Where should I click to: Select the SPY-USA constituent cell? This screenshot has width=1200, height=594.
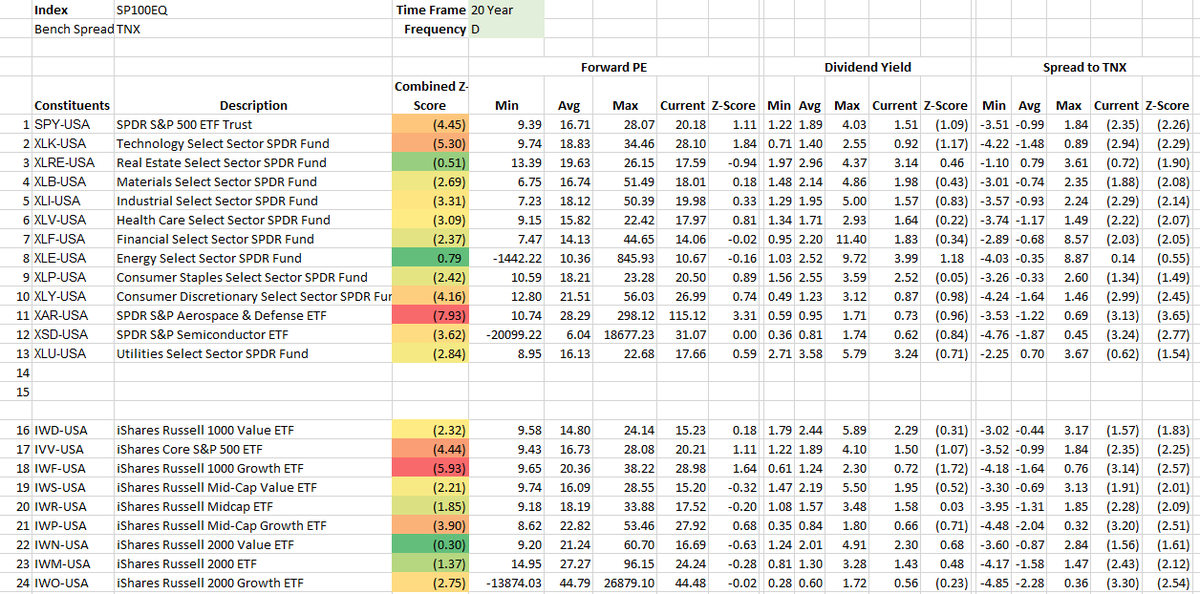point(73,124)
